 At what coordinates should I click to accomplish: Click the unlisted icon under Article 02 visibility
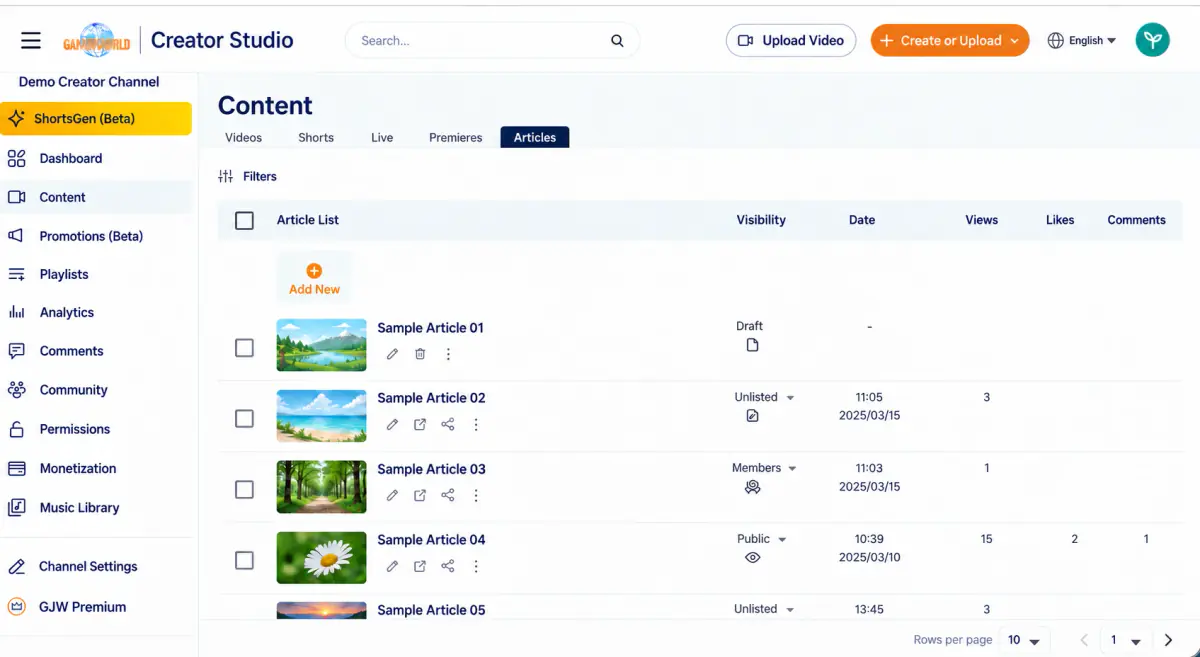753,416
